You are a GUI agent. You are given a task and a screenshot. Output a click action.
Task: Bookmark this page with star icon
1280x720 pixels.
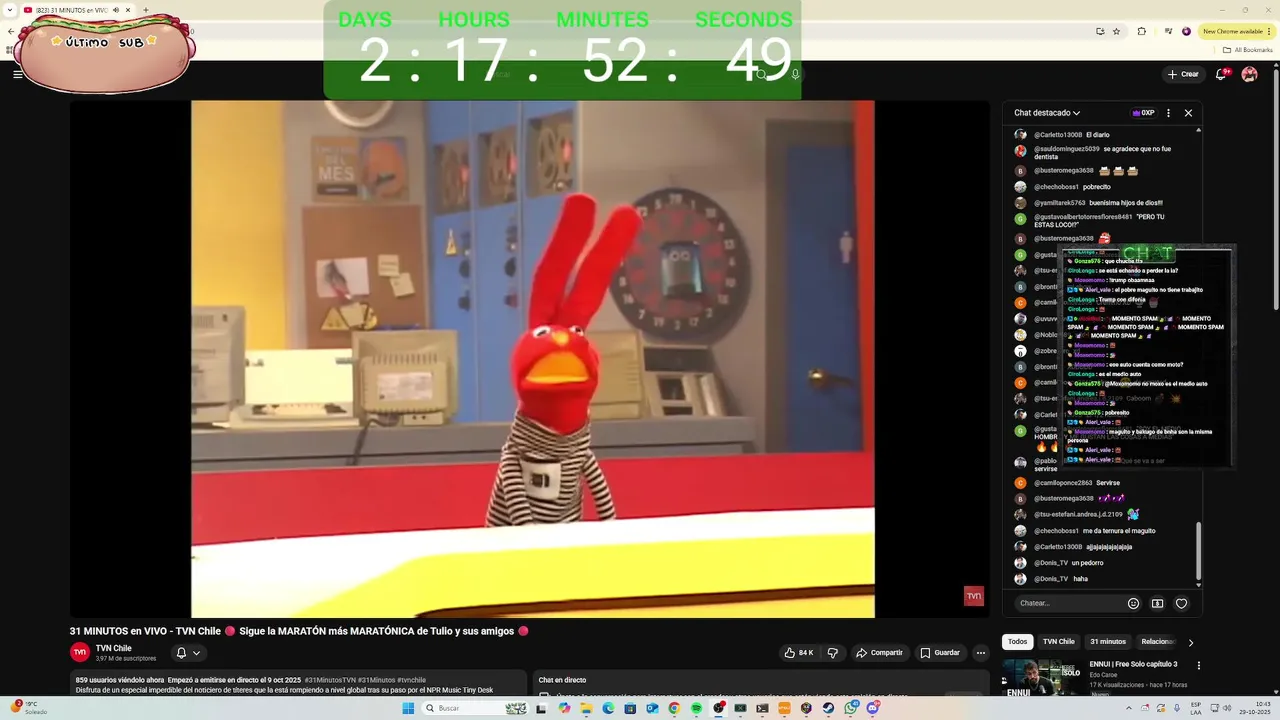click(x=1117, y=31)
